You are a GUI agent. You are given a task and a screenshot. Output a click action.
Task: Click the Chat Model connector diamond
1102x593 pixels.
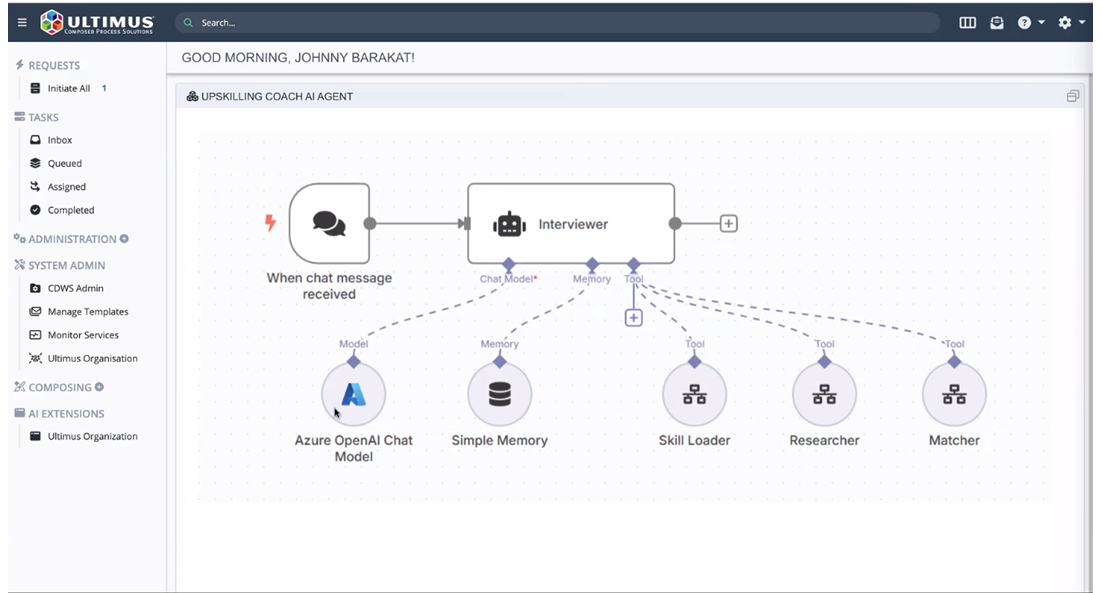[509, 264]
